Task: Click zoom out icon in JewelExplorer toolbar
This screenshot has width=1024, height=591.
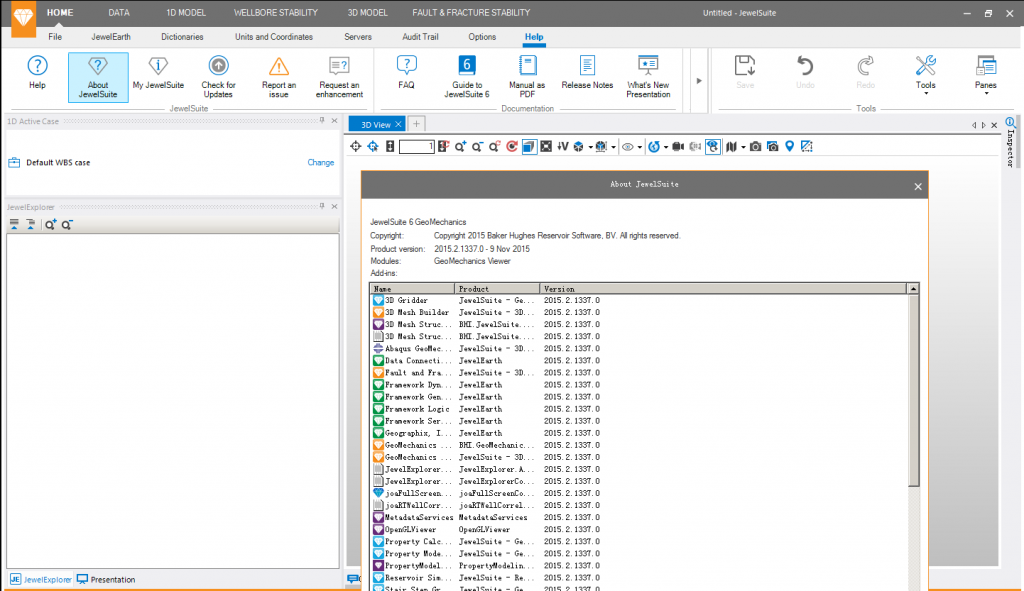Action: click(x=67, y=225)
